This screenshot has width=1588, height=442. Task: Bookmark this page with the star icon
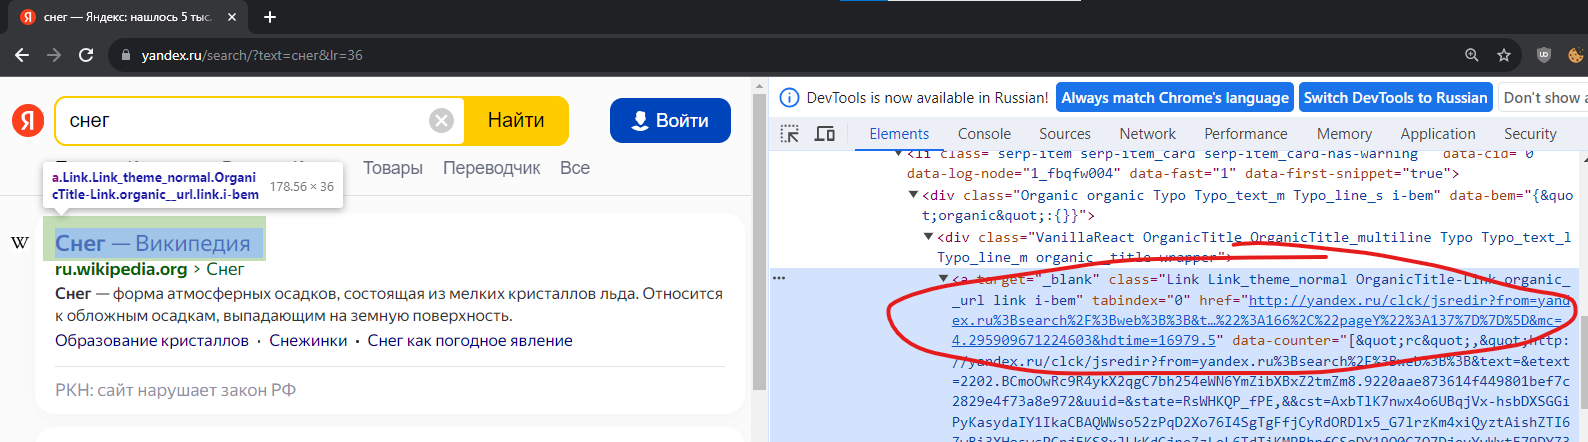point(1503,55)
